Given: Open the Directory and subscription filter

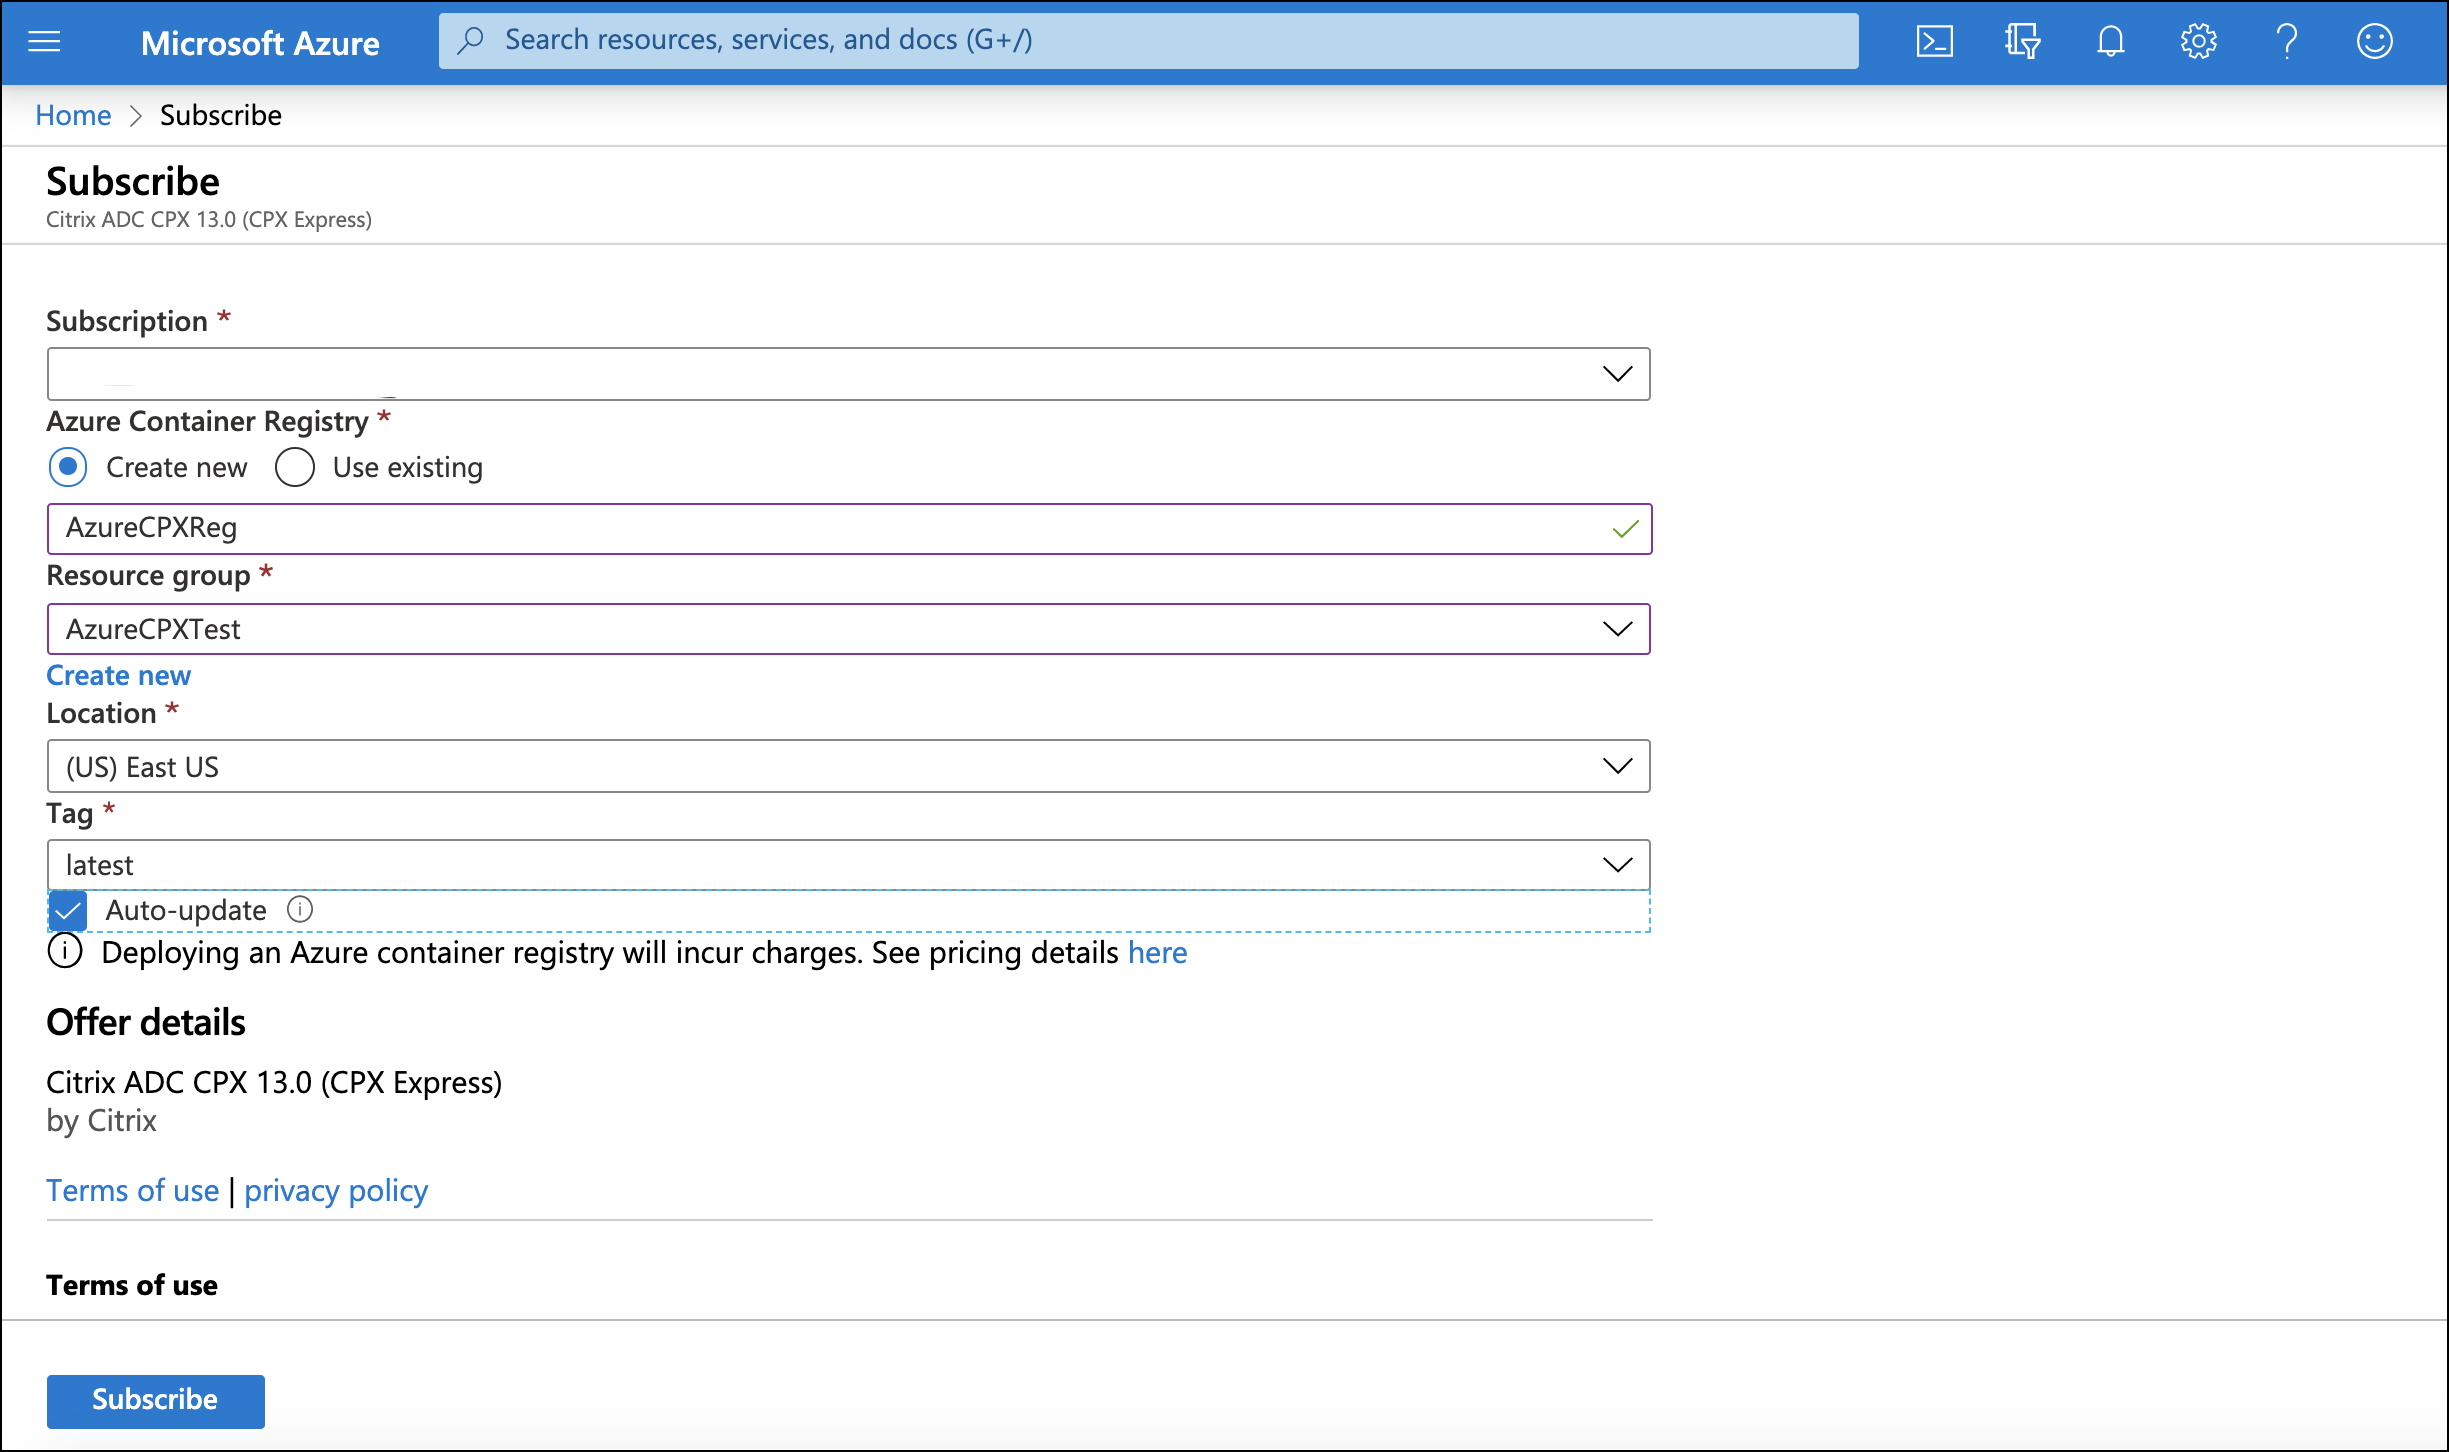Looking at the screenshot, I should coord(2022,41).
